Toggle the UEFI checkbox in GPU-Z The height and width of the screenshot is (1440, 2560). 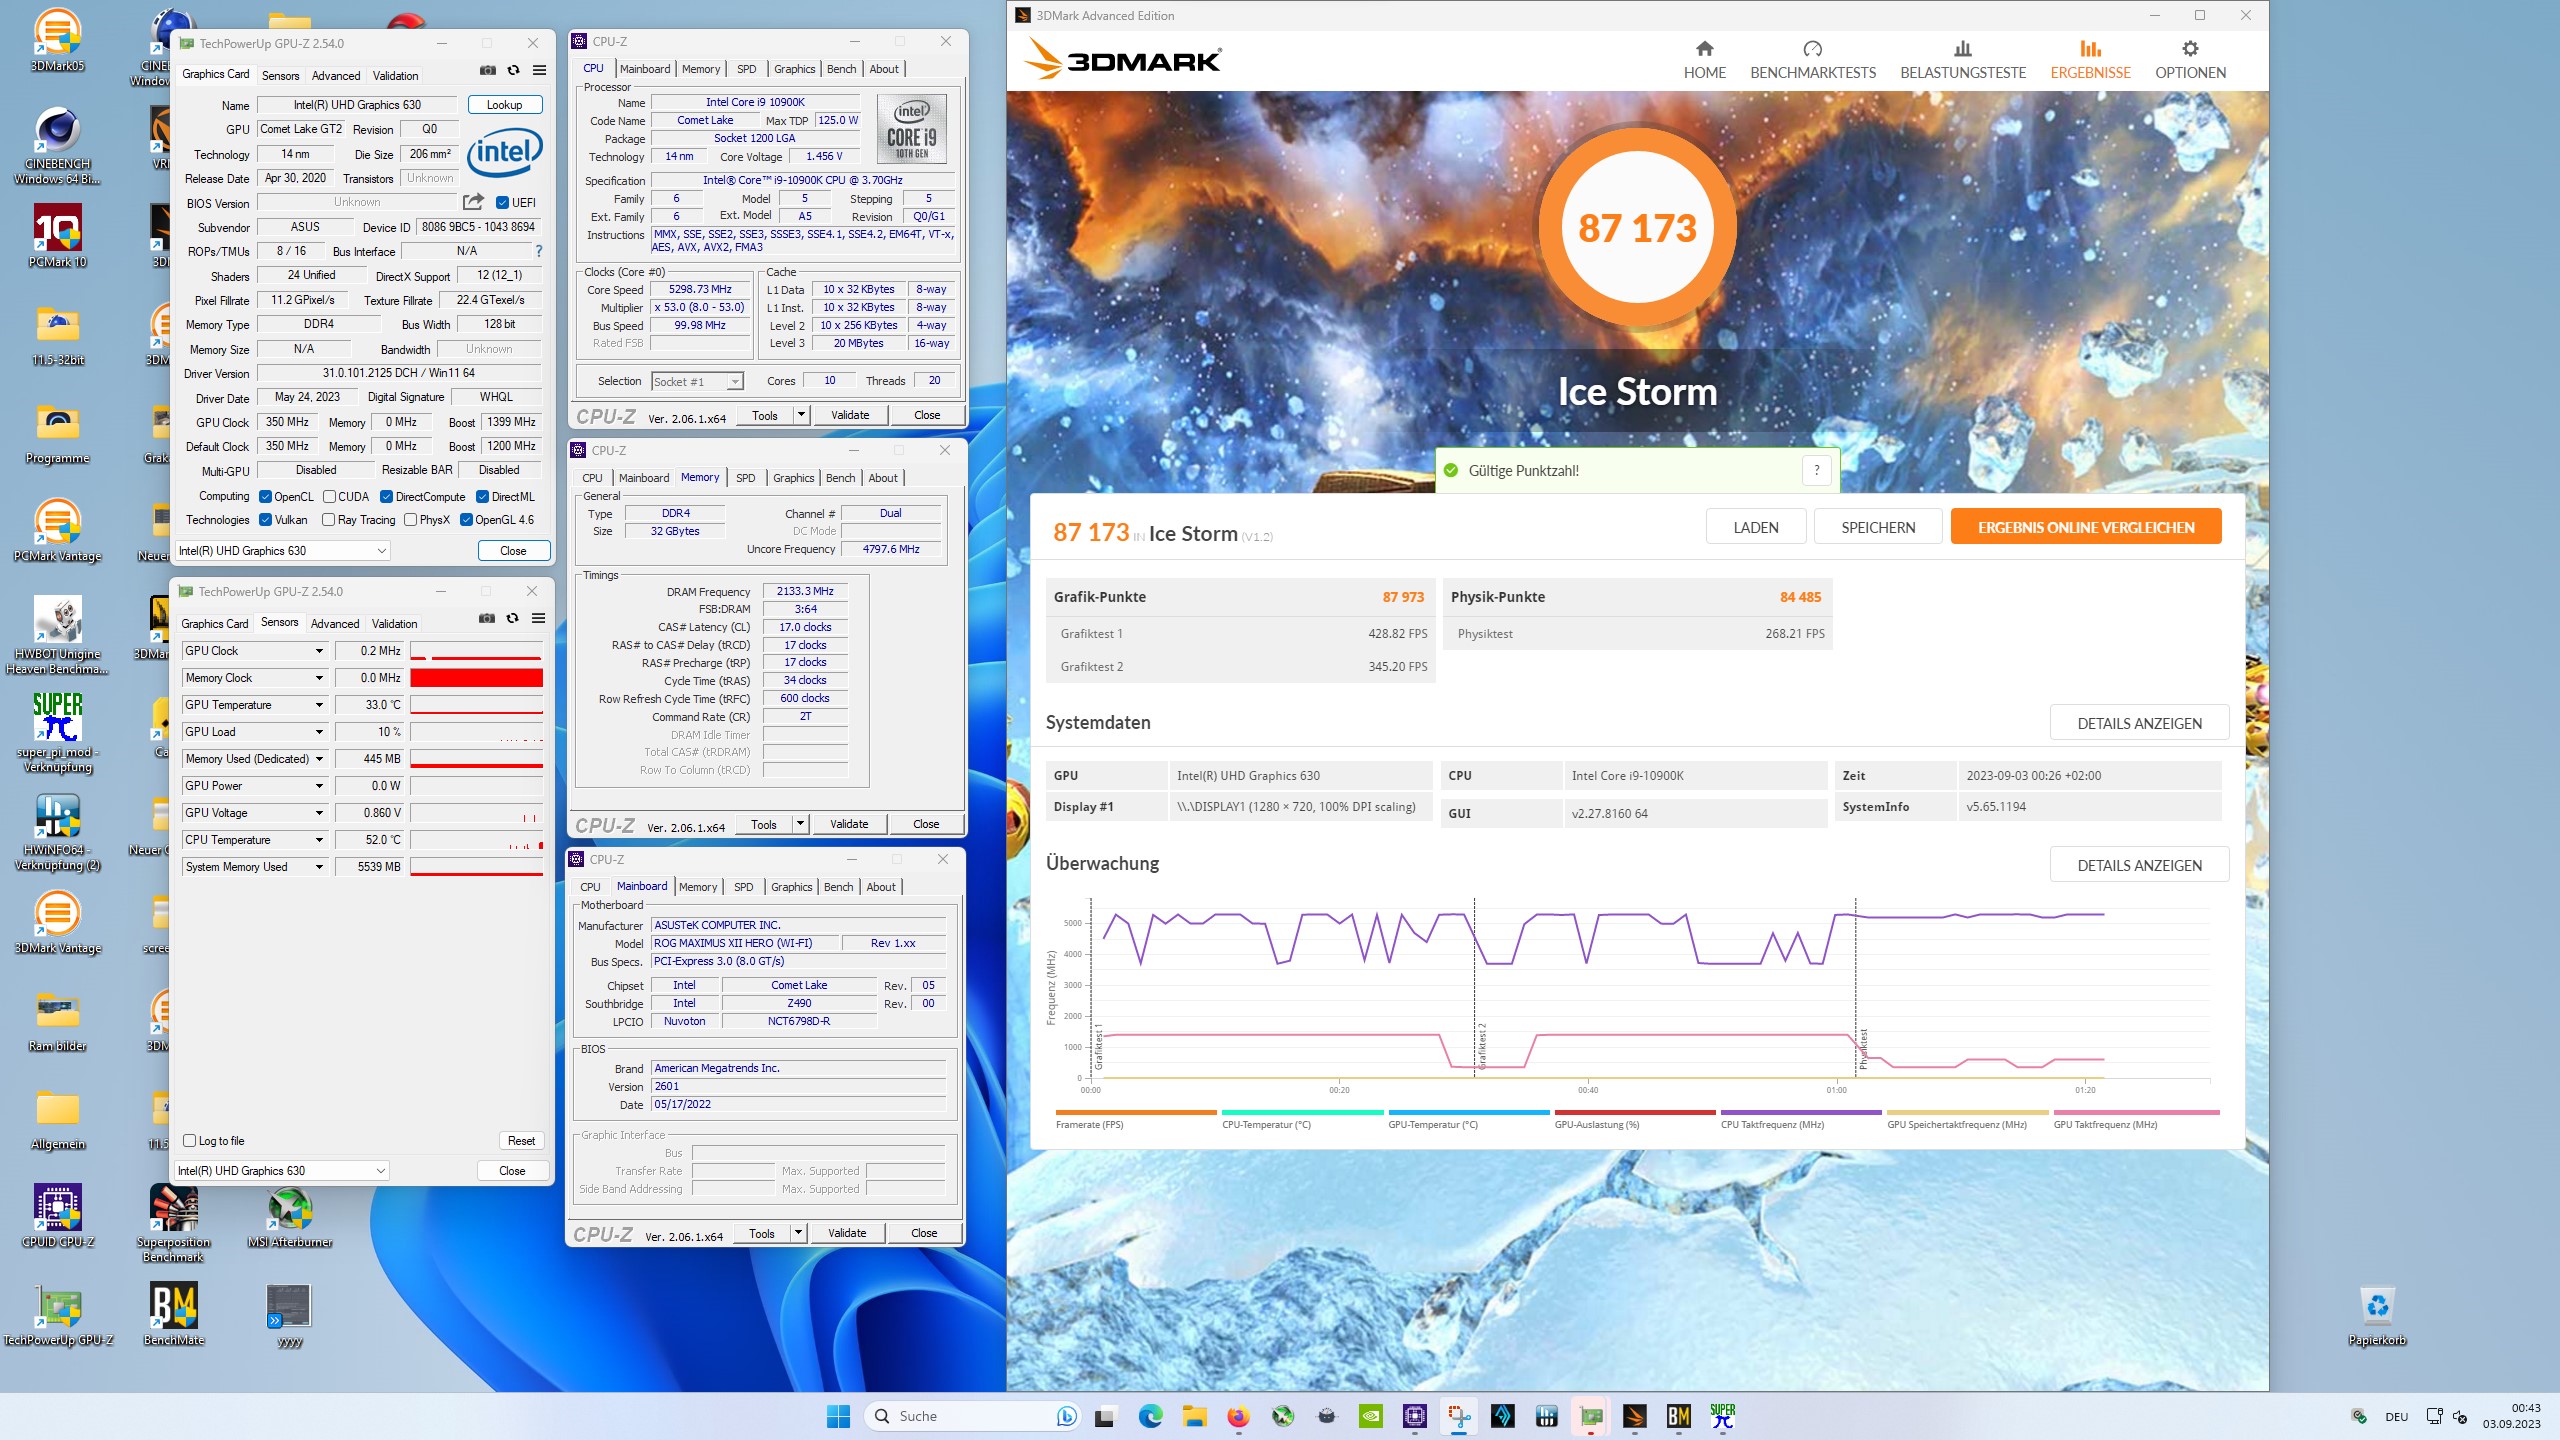point(502,202)
